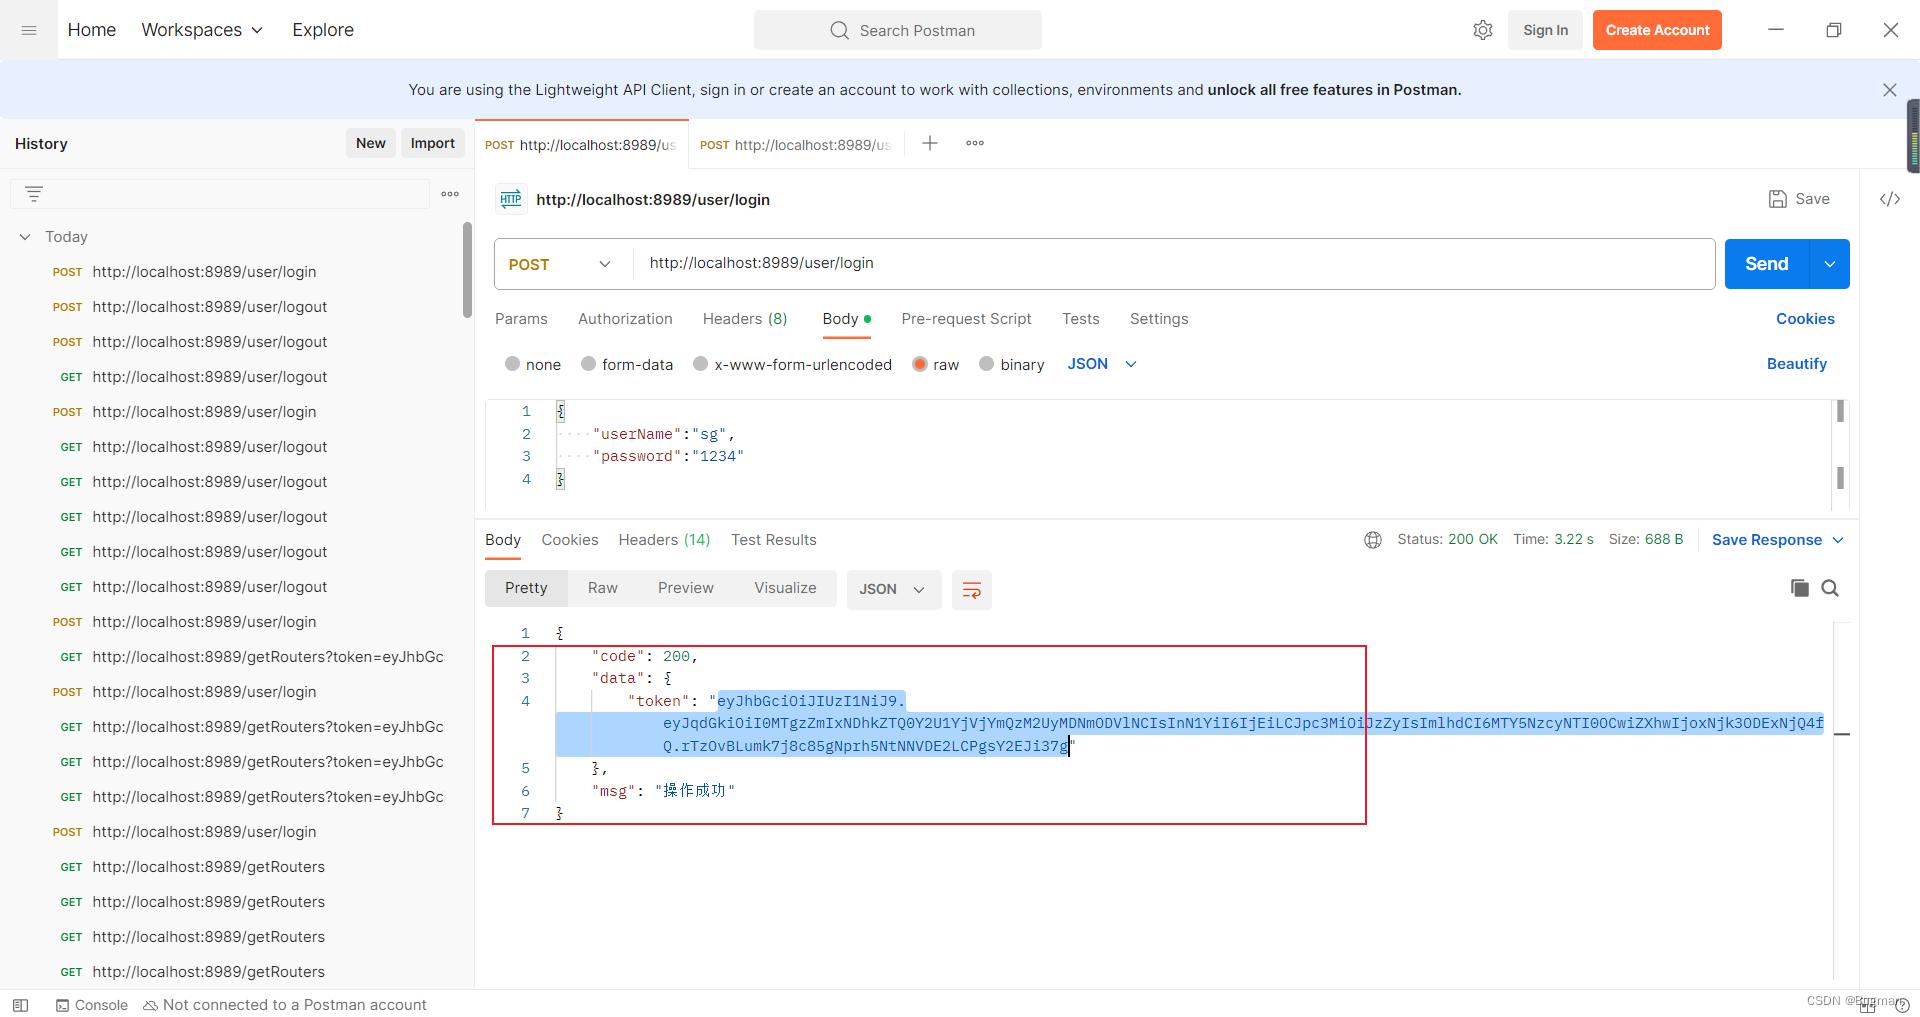Toggle the wrap lines icon in response

(x=971, y=589)
